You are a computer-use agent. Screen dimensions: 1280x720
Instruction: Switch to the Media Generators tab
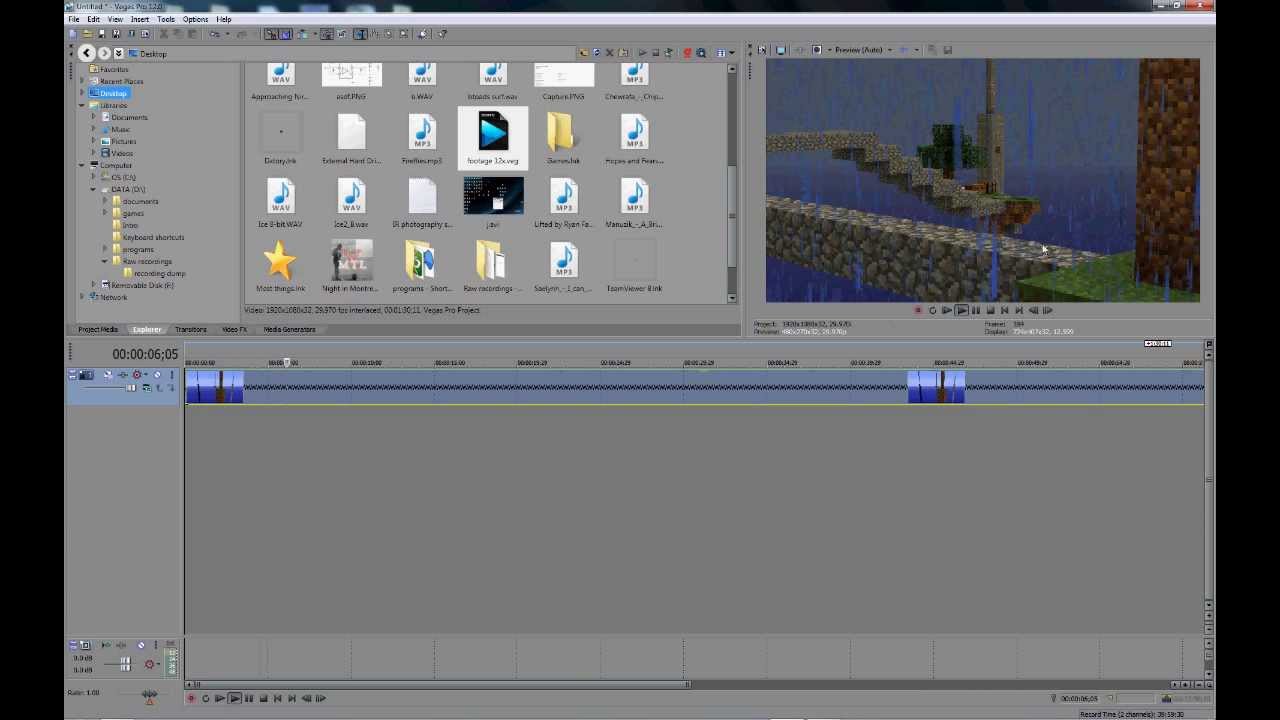[289, 329]
